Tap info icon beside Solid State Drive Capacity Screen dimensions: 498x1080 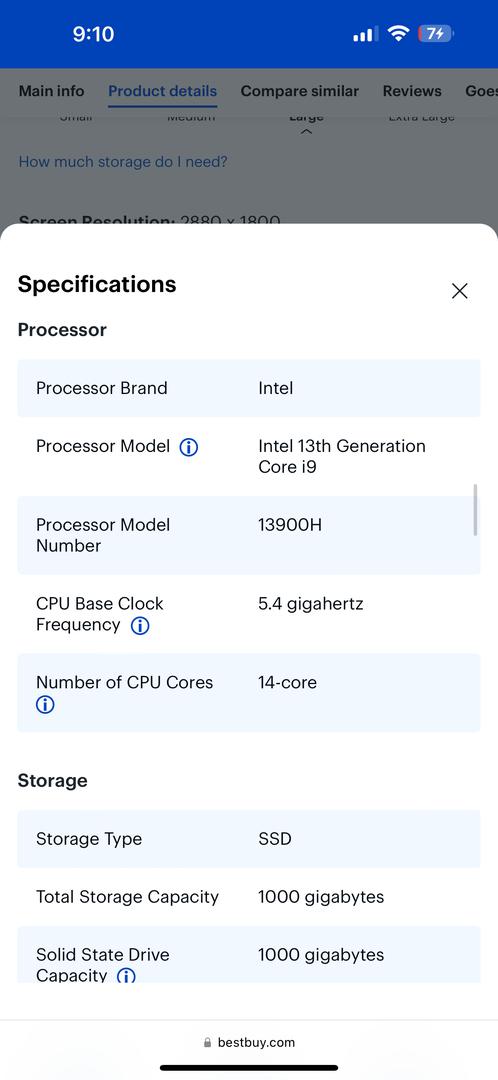(x=126, y=975)
